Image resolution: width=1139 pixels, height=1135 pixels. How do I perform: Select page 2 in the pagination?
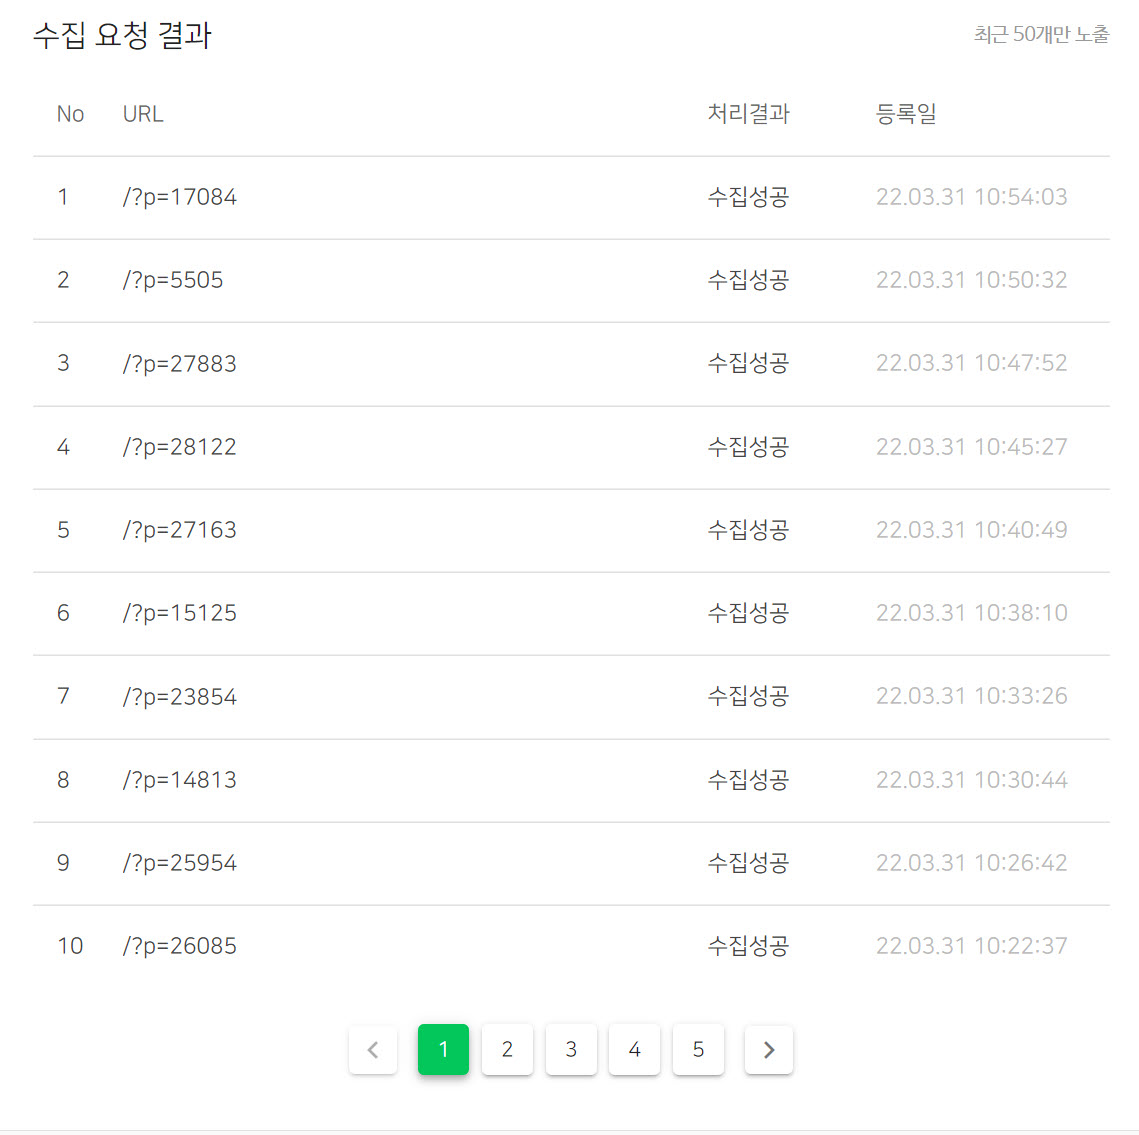[x=507, y=1049]
